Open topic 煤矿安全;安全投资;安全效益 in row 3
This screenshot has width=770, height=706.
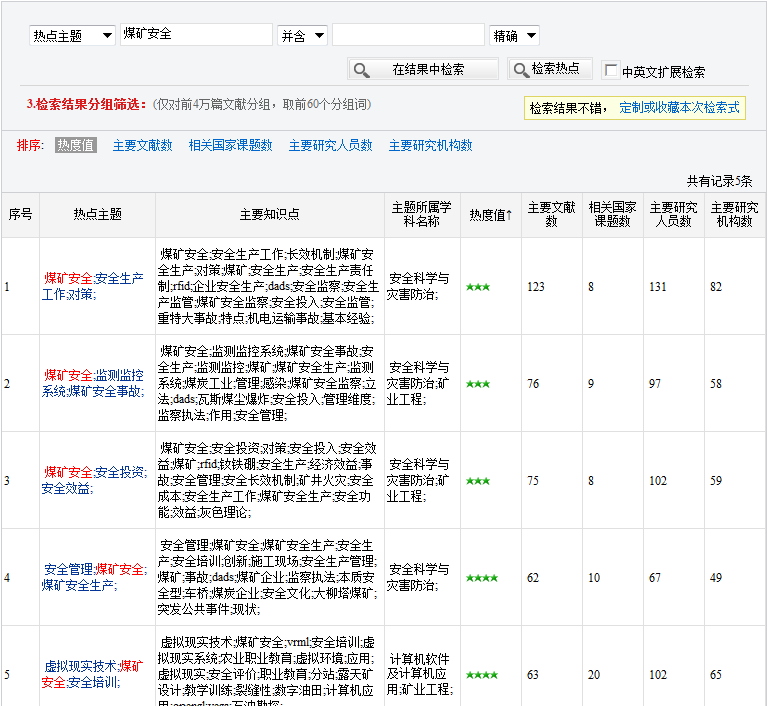(93, 480)
